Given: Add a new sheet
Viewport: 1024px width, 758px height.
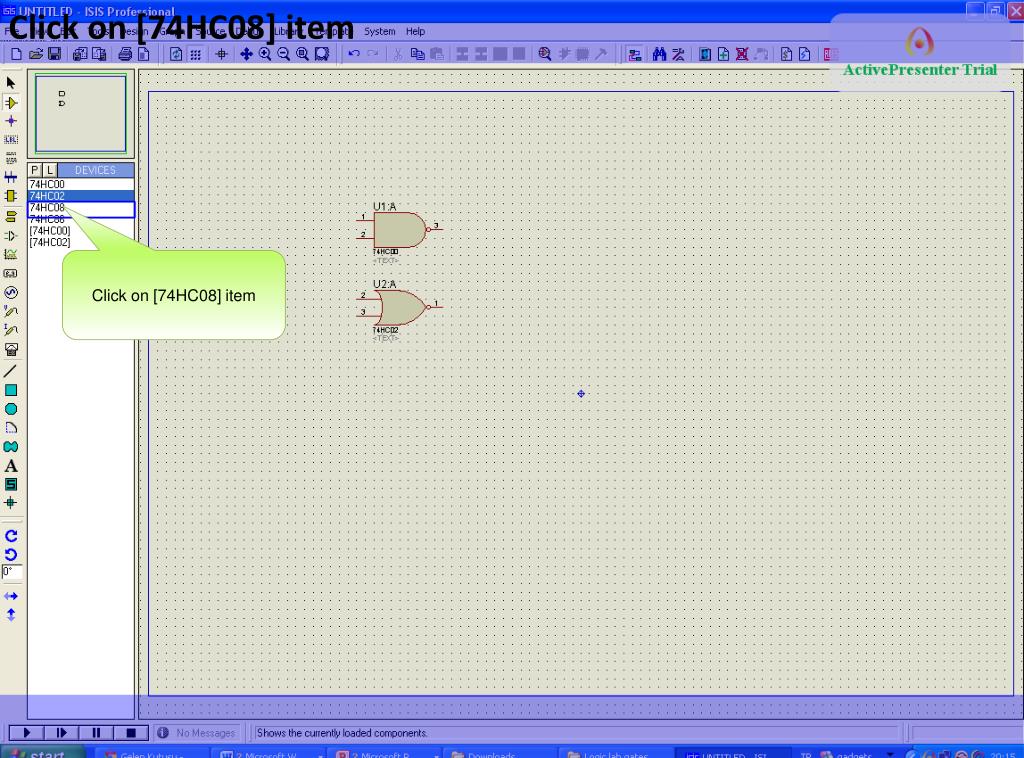Looking at the screenshot, I should click(724, 54).
